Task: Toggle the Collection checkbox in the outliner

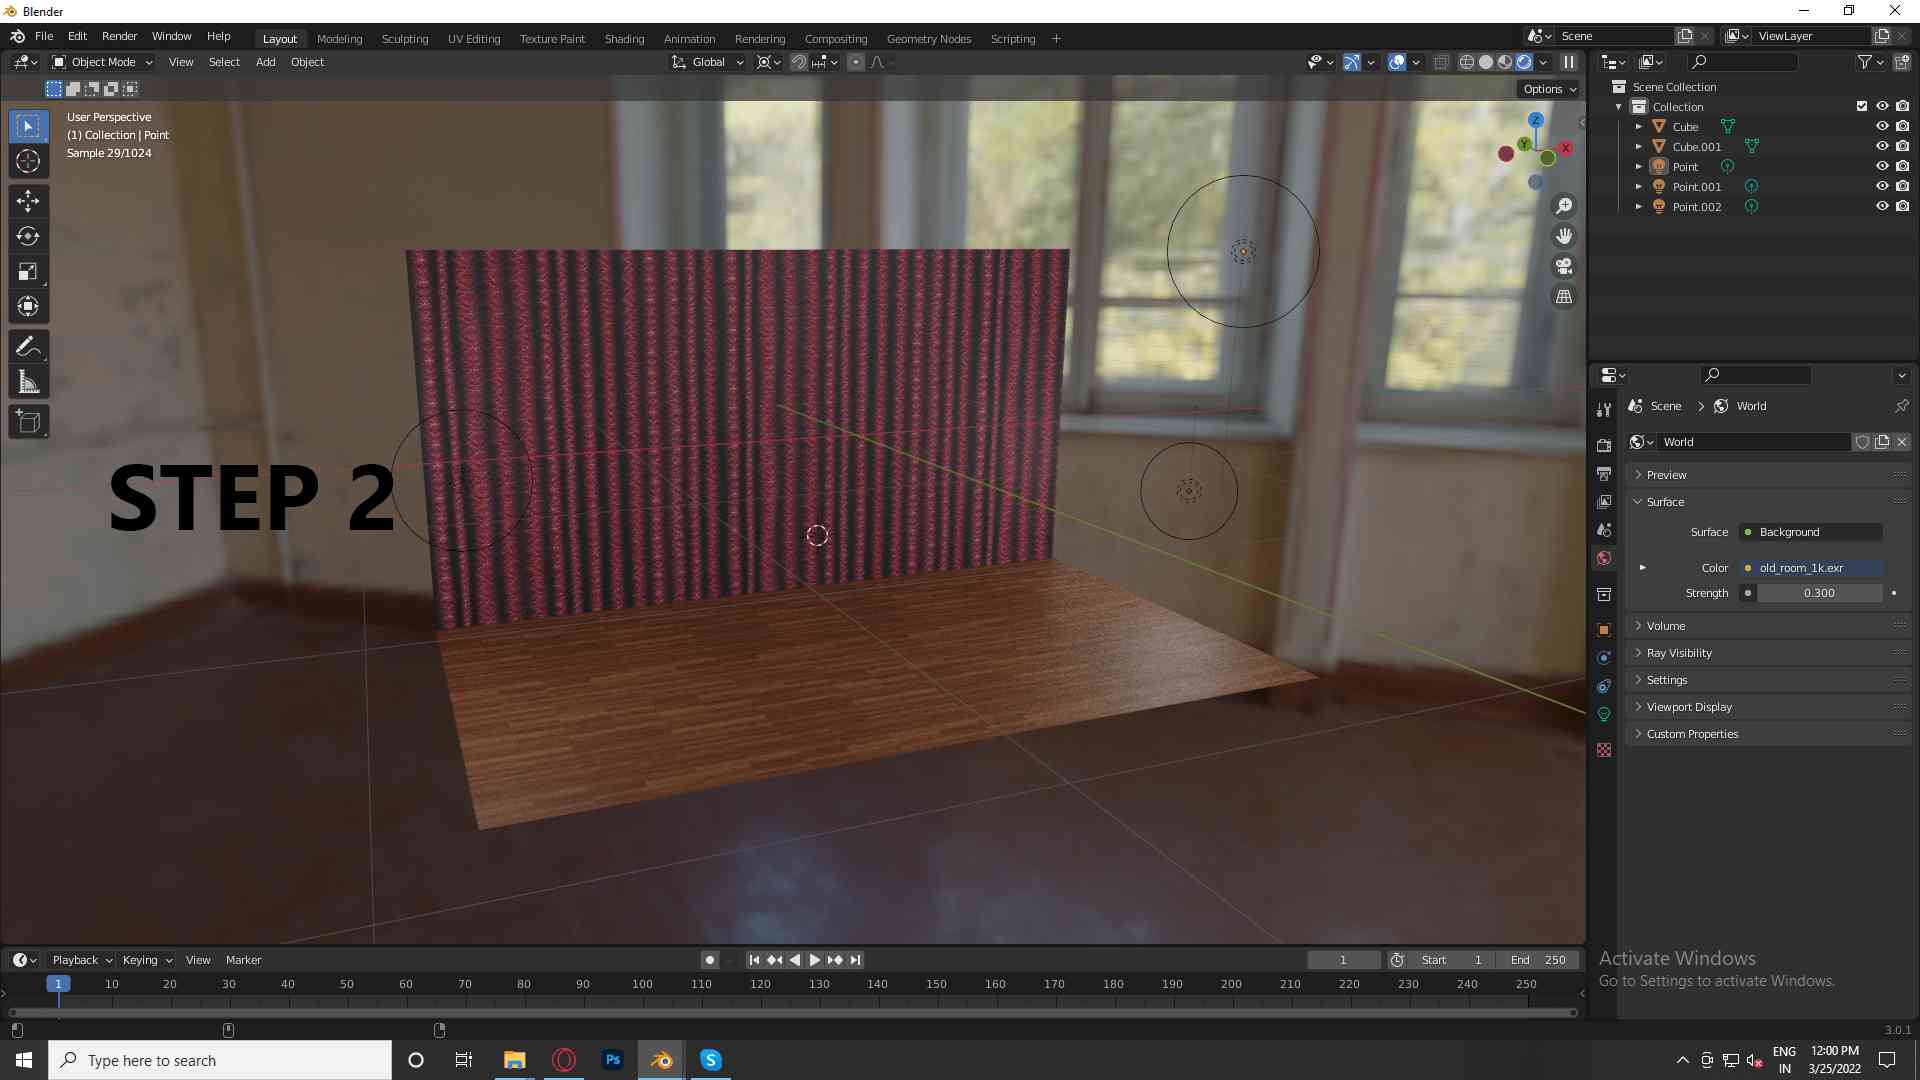Action: (x=1861, y=106)
